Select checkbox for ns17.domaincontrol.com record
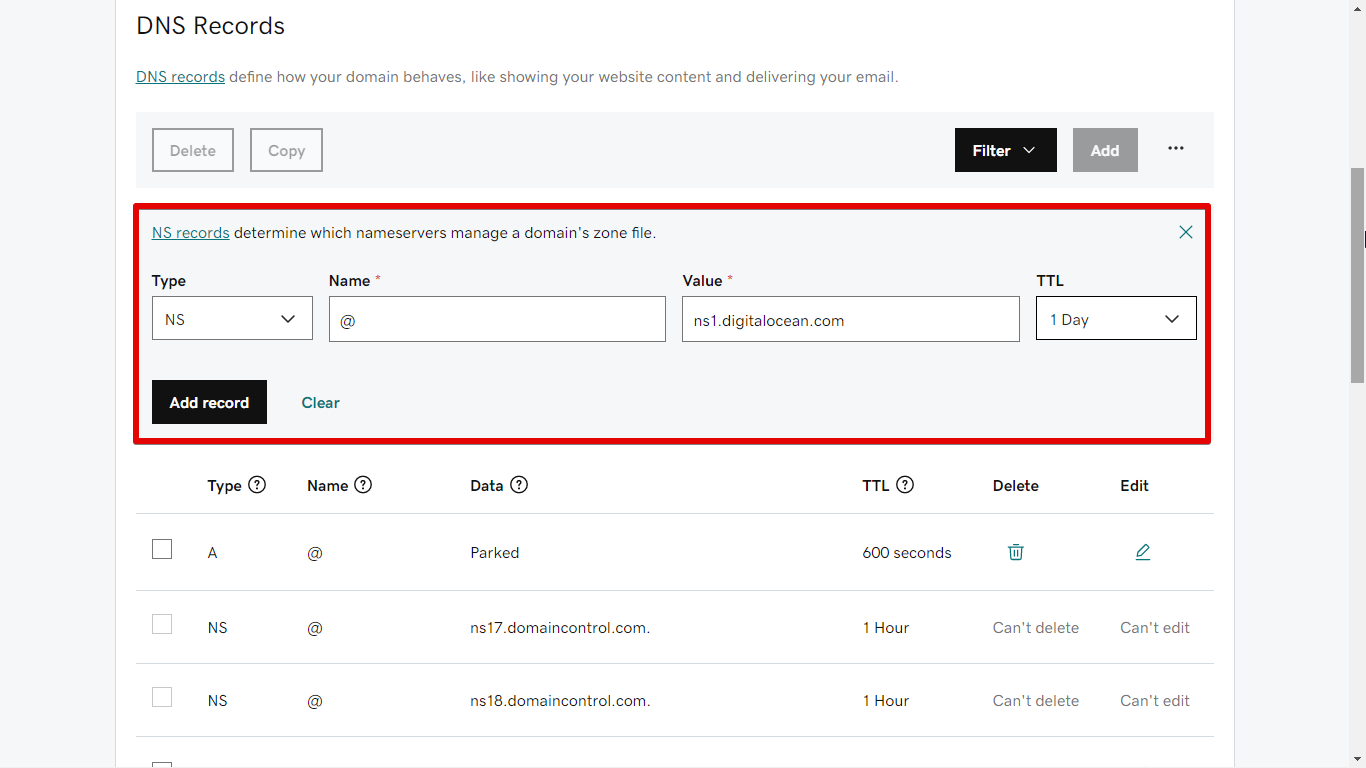Image resolution: width=1366 pixels, height=768 pixels. 162,625
